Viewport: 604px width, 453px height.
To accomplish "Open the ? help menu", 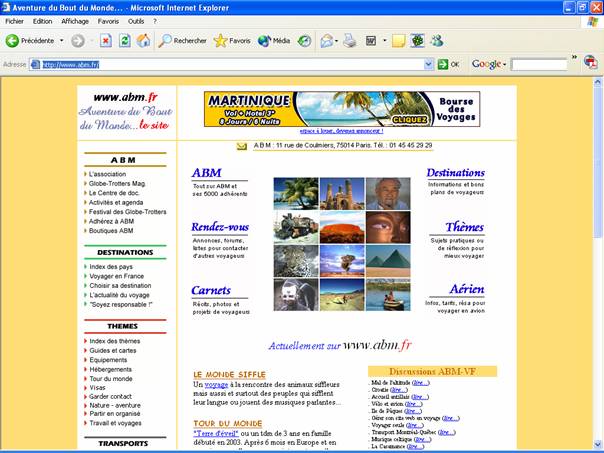I will point(155,22).
